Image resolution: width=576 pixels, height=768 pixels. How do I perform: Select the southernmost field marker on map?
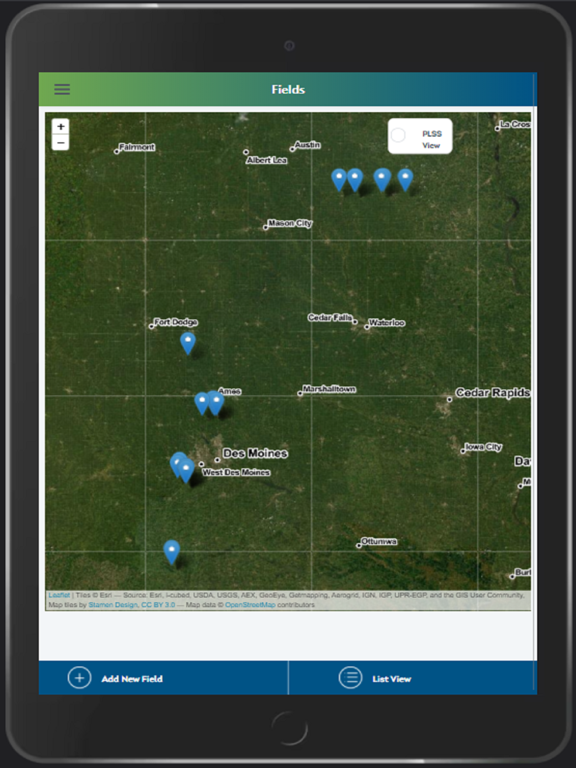(171, 552)
